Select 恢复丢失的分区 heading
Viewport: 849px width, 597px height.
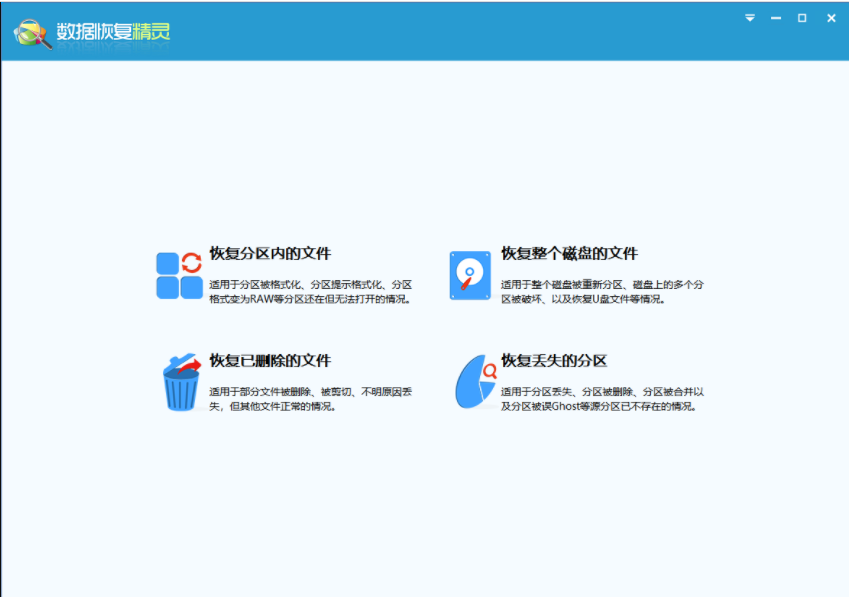coord(554,360)
